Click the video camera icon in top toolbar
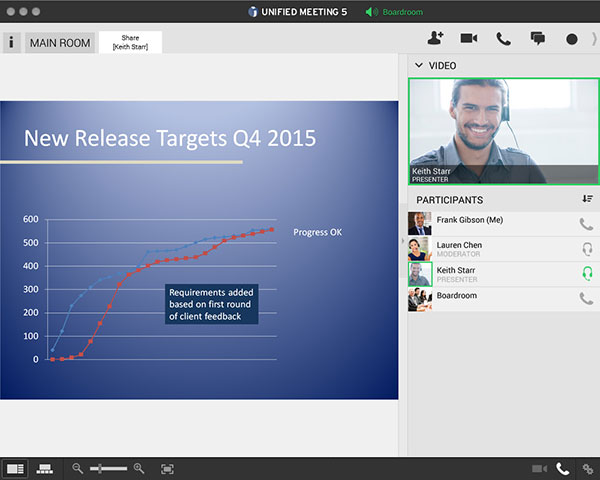The height and width of the screenshot is (480, 600). click(469, 38)
